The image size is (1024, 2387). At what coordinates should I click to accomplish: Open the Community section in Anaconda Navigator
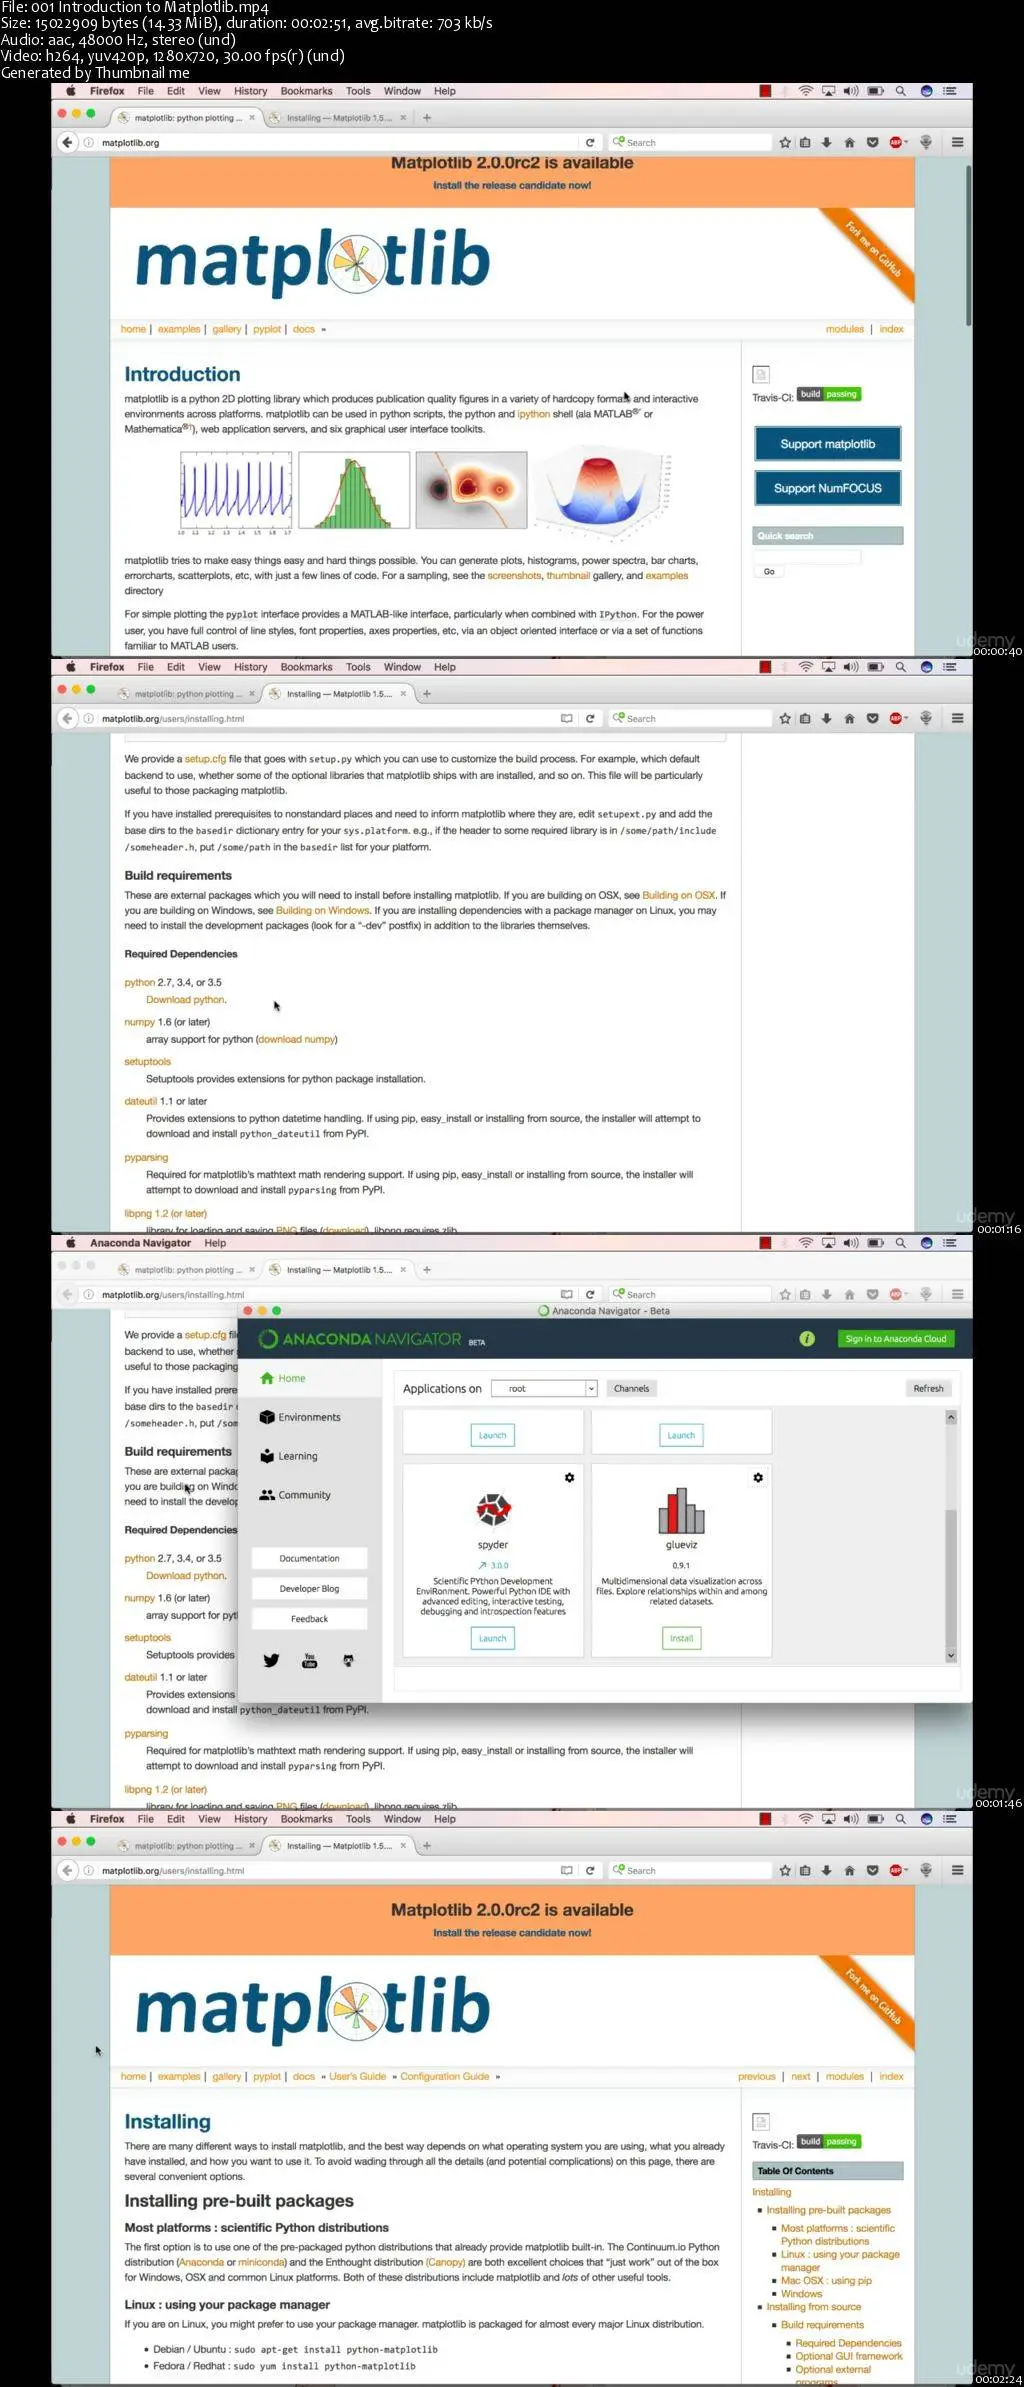click(295, 1495)
